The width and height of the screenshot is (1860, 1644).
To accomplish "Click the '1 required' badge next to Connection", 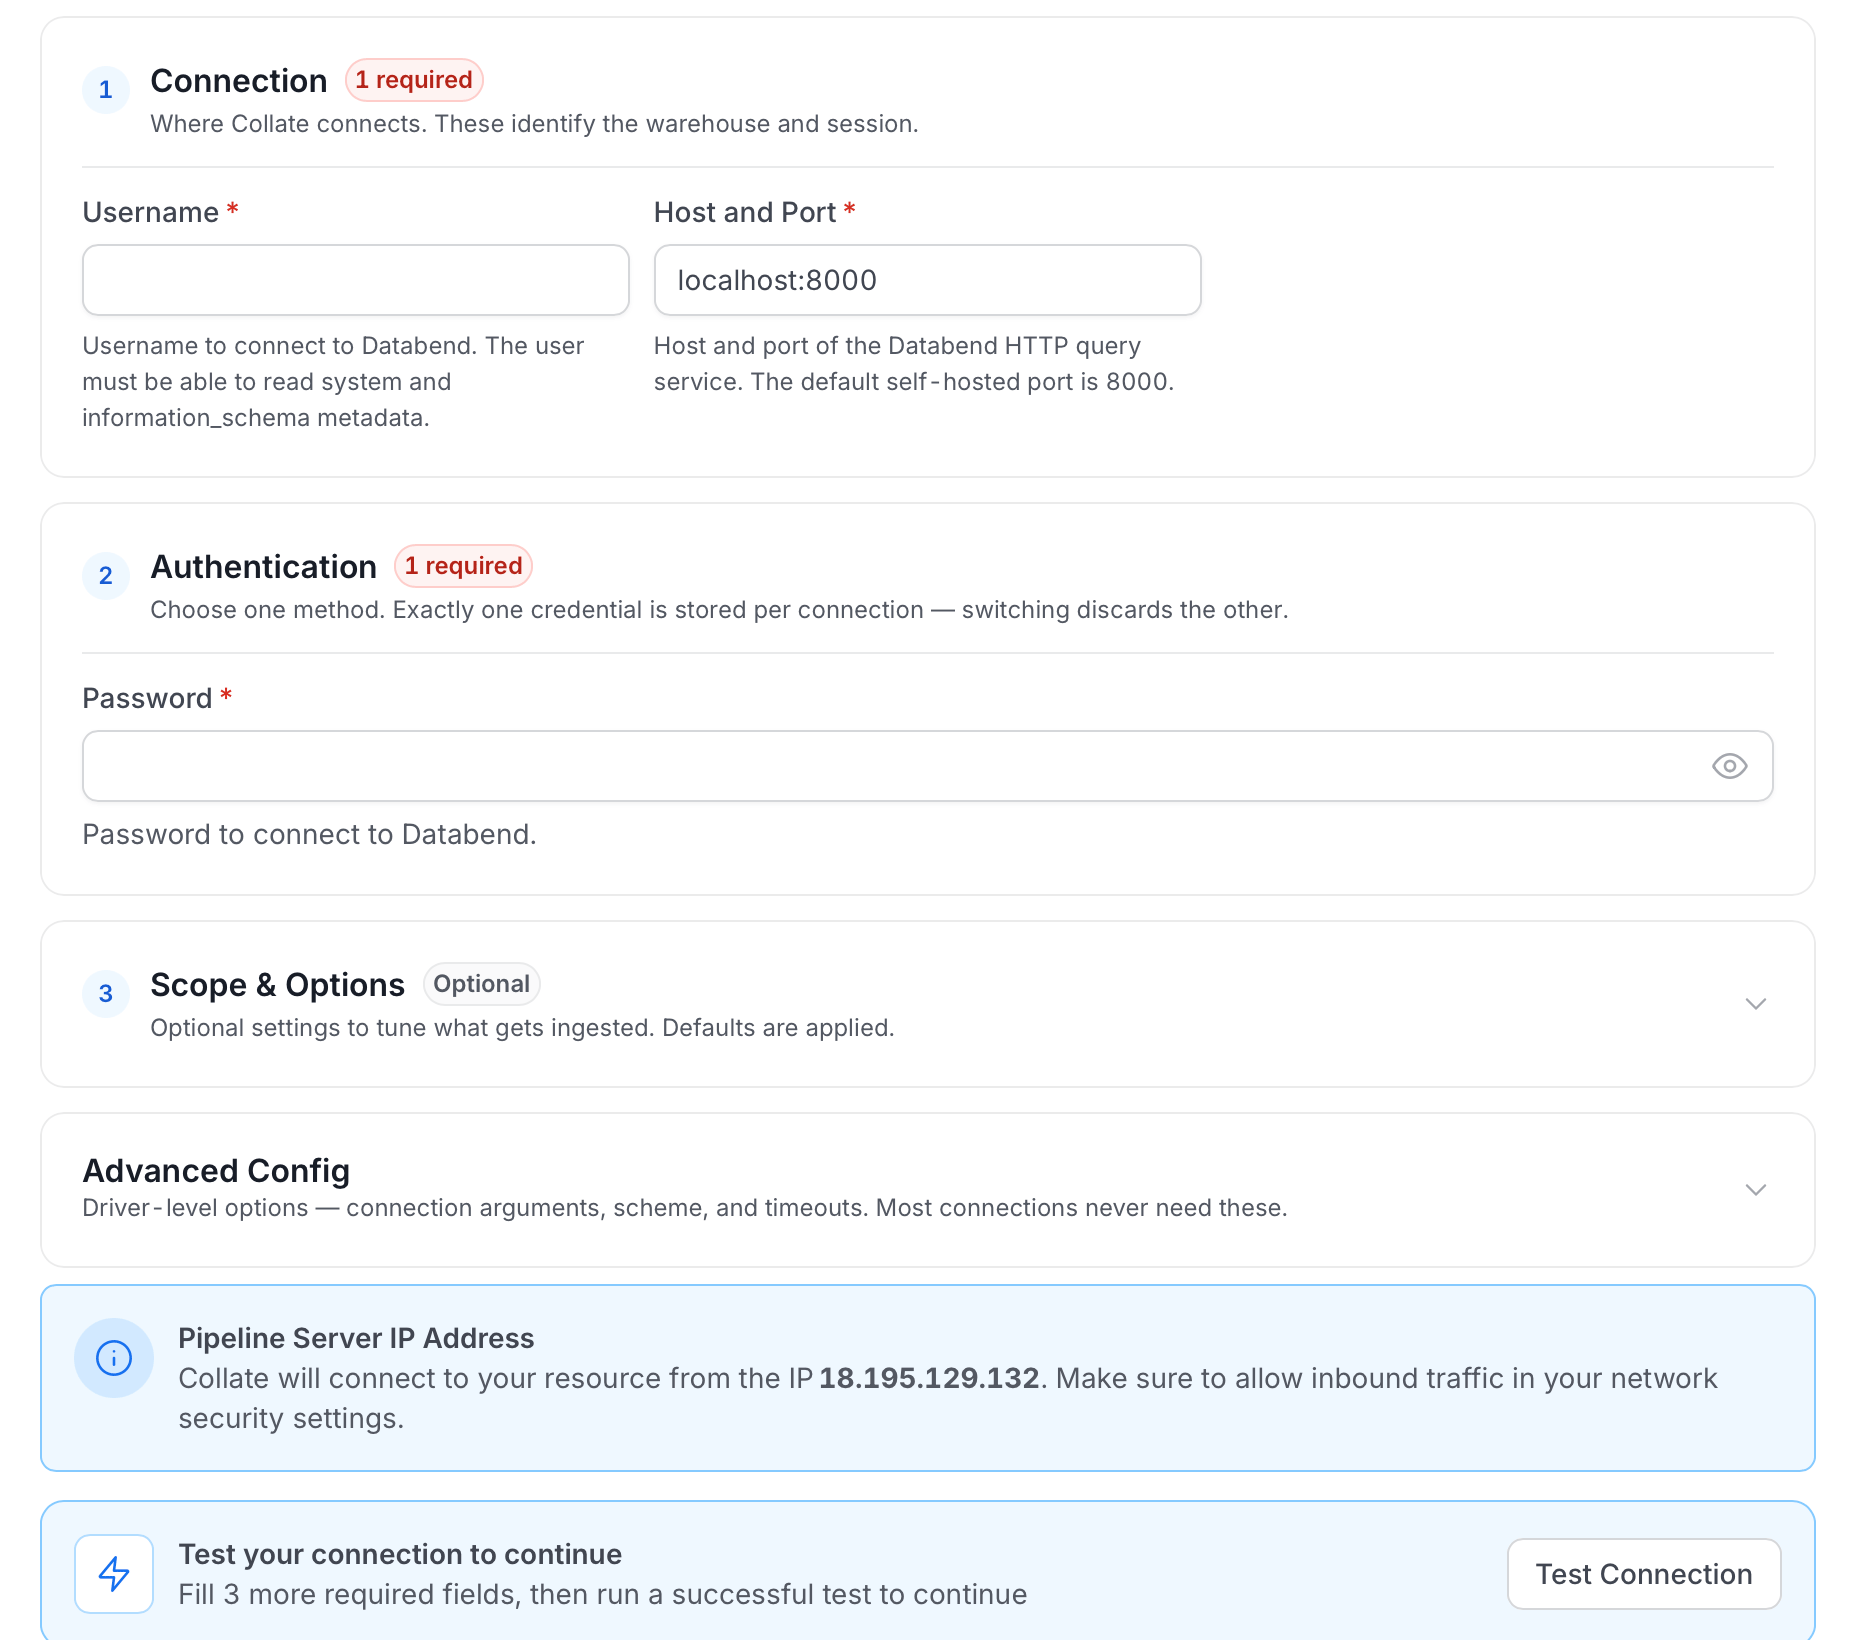I will 414,80.
